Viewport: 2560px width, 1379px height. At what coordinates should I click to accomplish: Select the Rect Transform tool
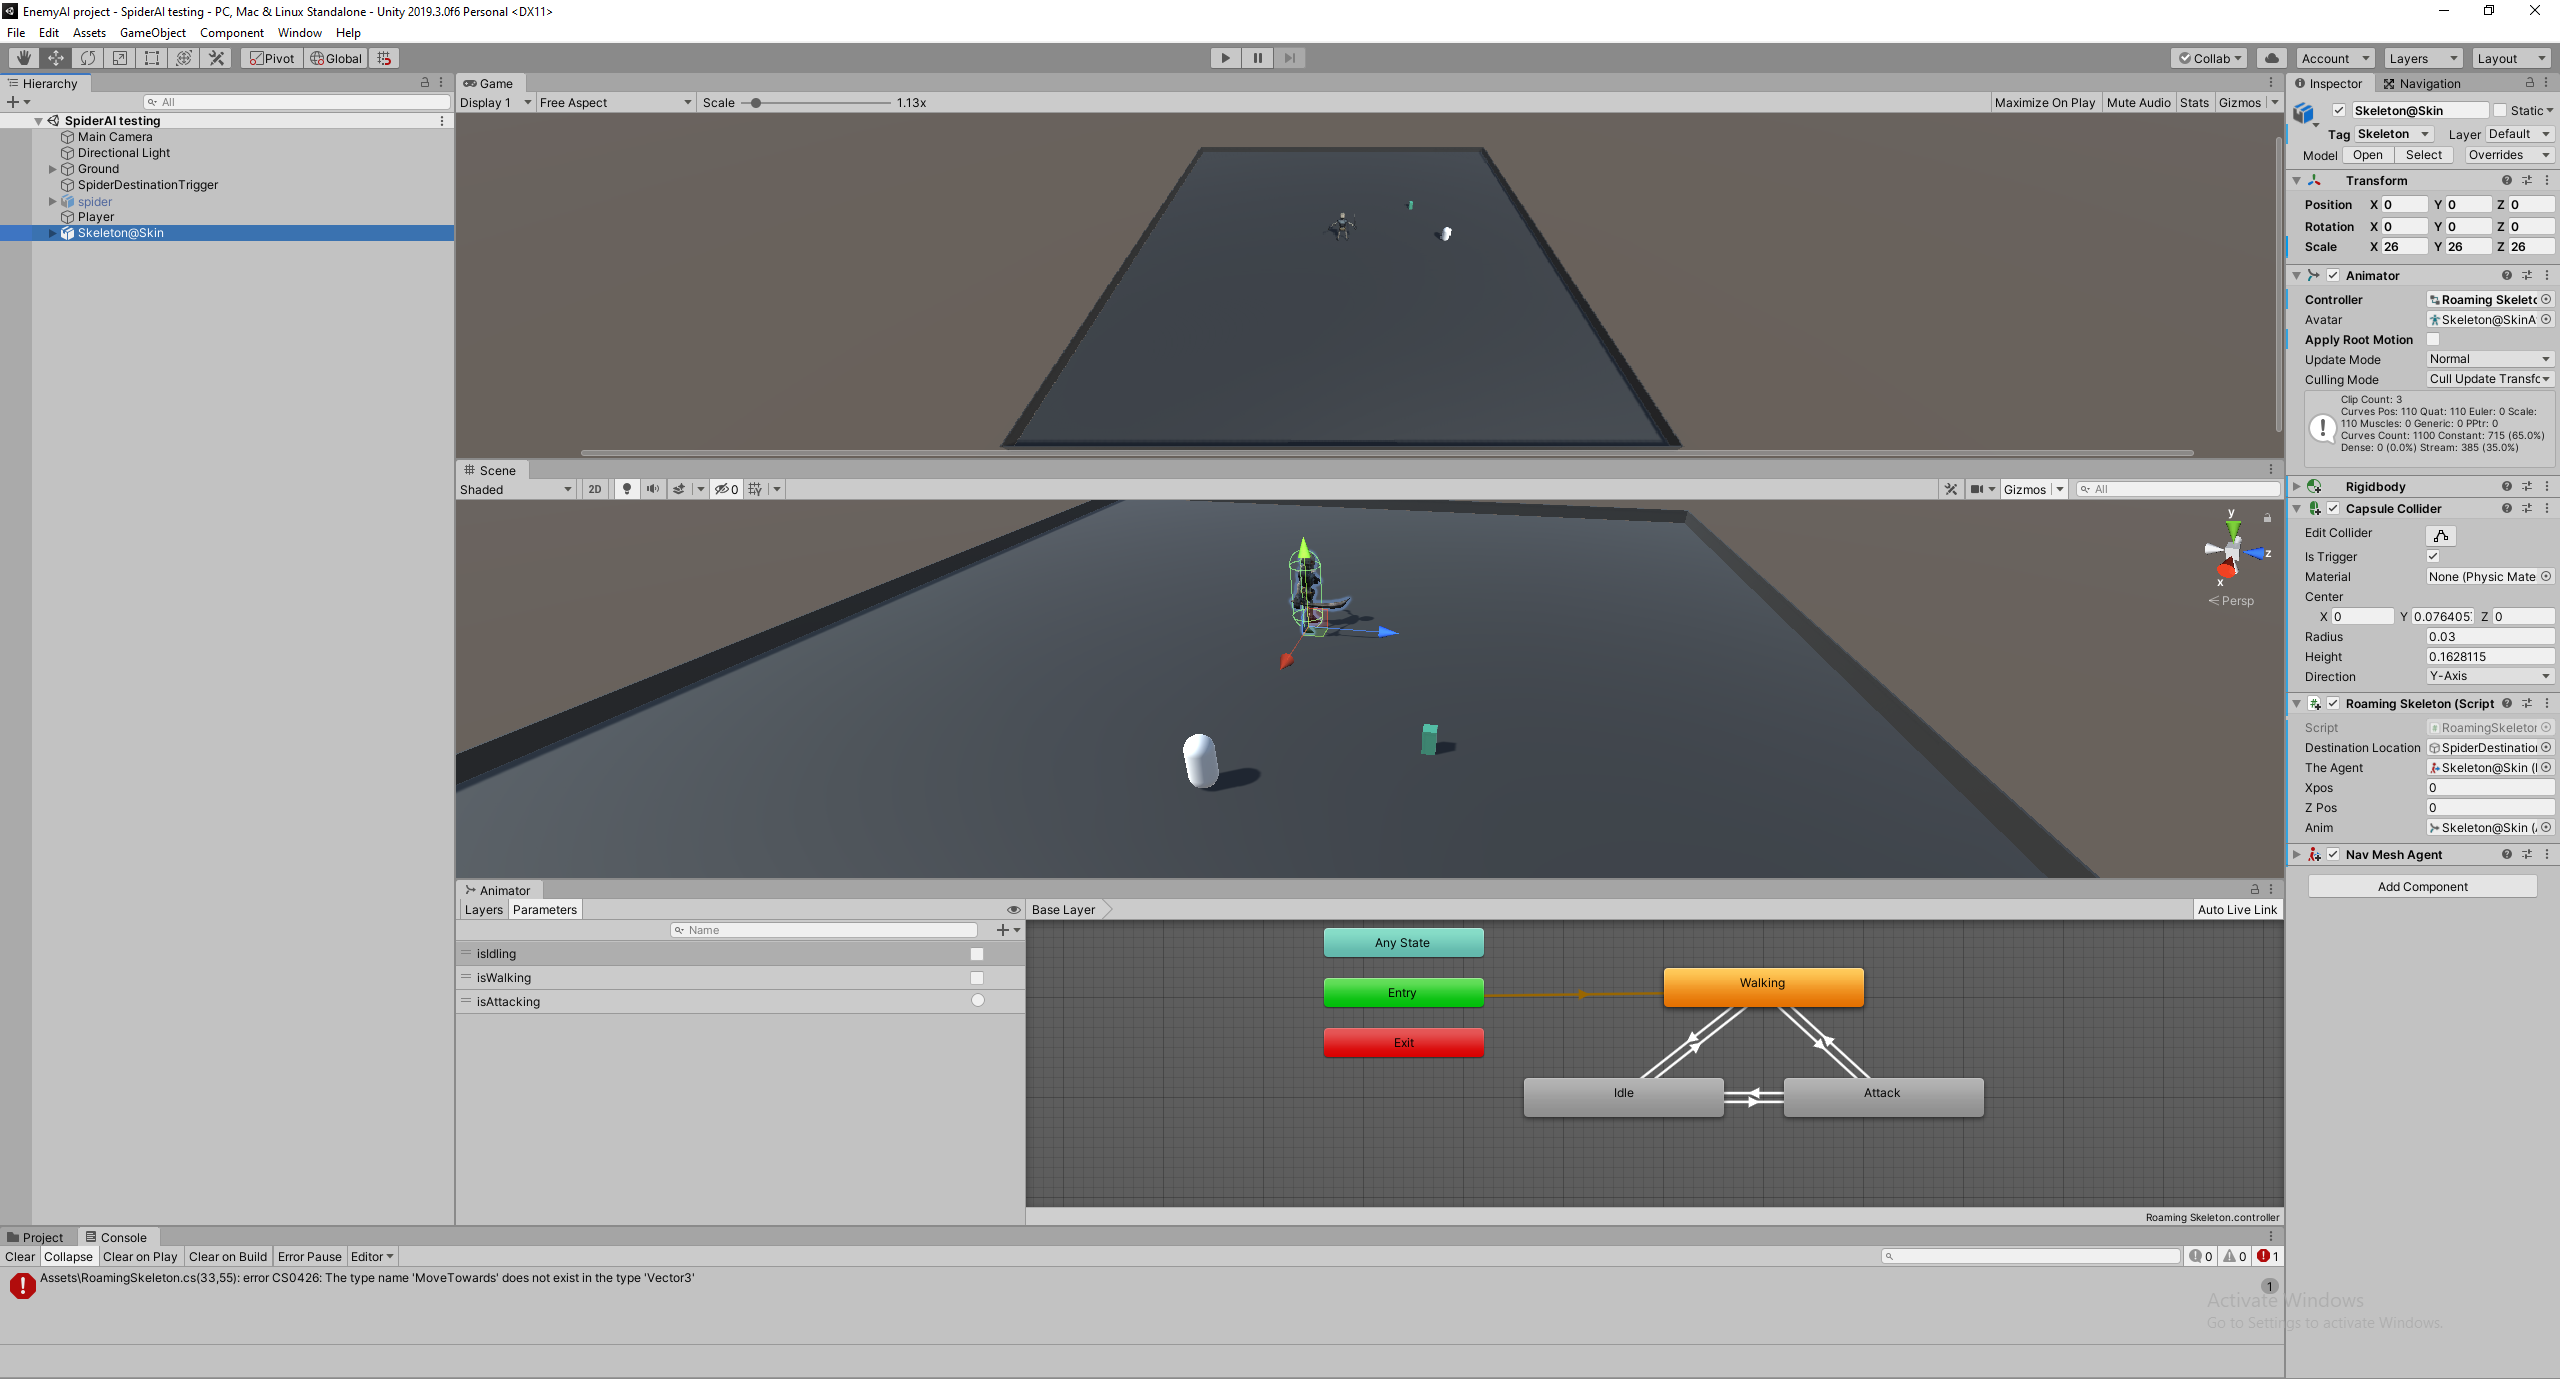152,58
